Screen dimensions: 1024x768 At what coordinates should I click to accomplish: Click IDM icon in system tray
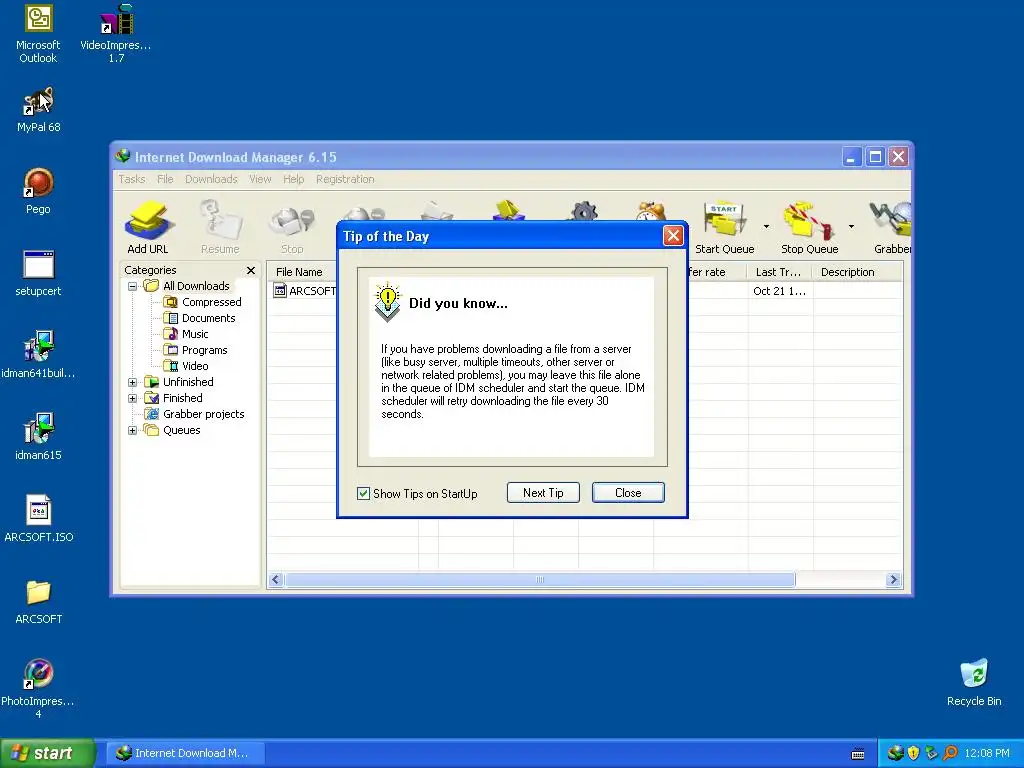click(x=895, y=753)
